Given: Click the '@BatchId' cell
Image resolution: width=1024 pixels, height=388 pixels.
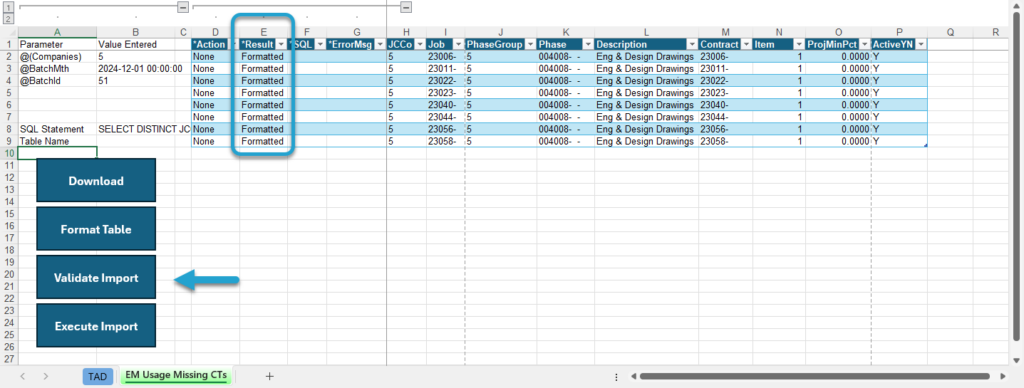Looking at the screenshot, I should (x=57, y=81).
